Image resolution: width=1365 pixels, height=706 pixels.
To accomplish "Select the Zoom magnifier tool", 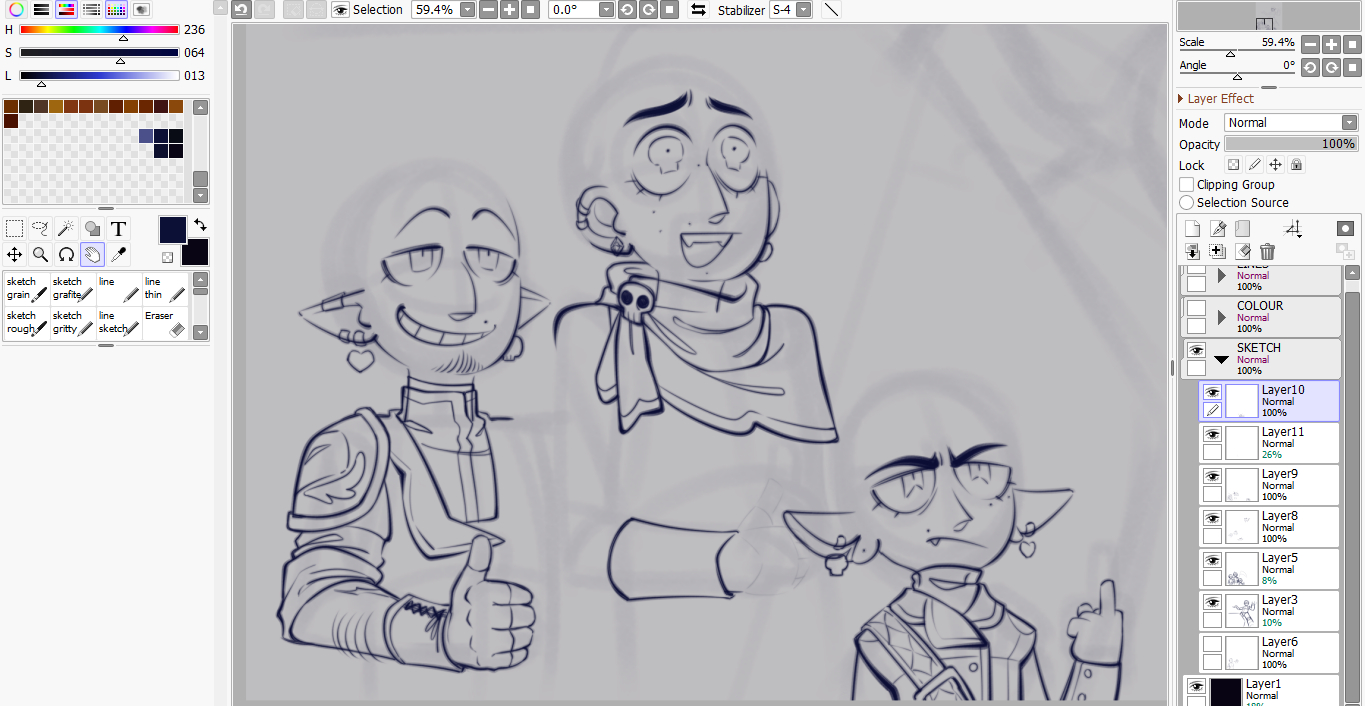I will (x=40, y=254).
